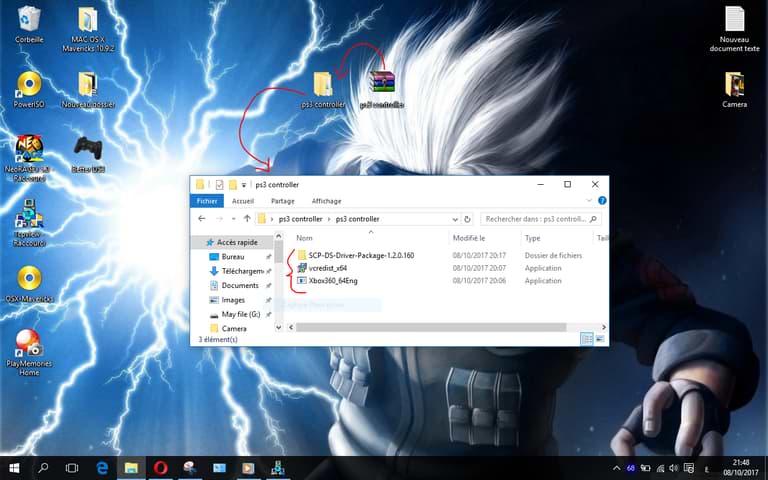Launch Microsoft Edge from the taskbar
The height and width of the screenshot is (480, 768).
102,468
